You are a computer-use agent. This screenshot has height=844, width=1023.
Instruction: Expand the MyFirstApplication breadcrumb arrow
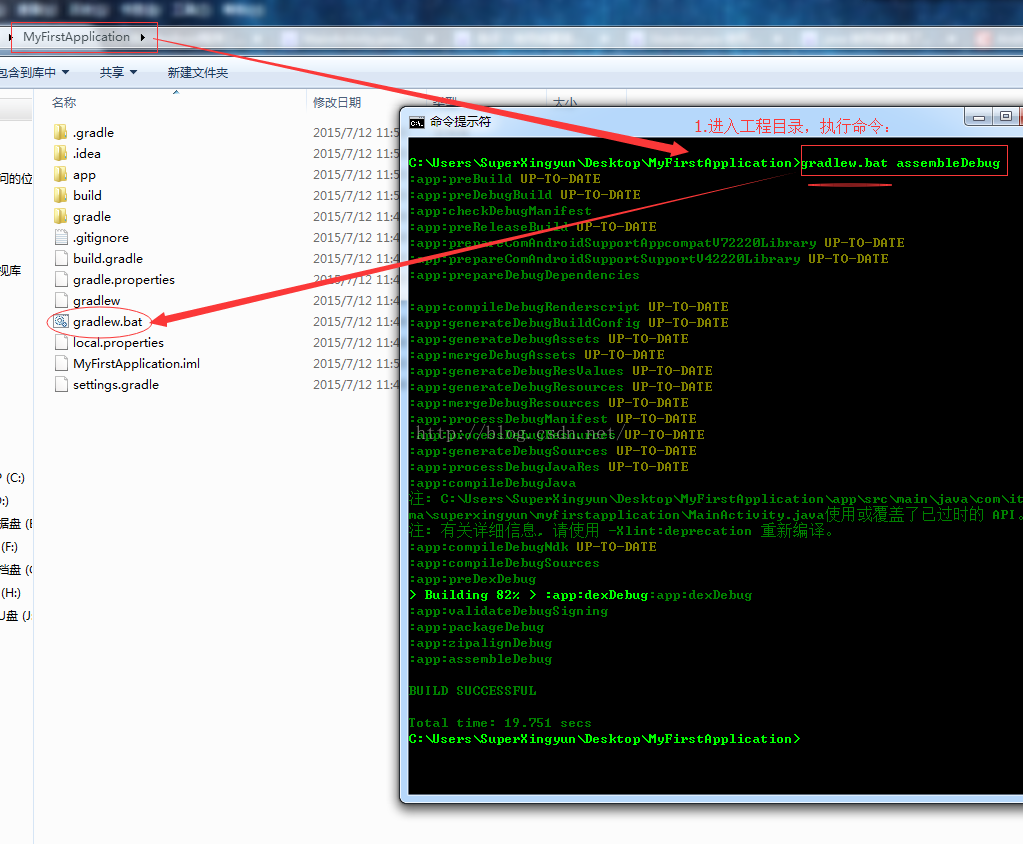[x=142, y=37]
